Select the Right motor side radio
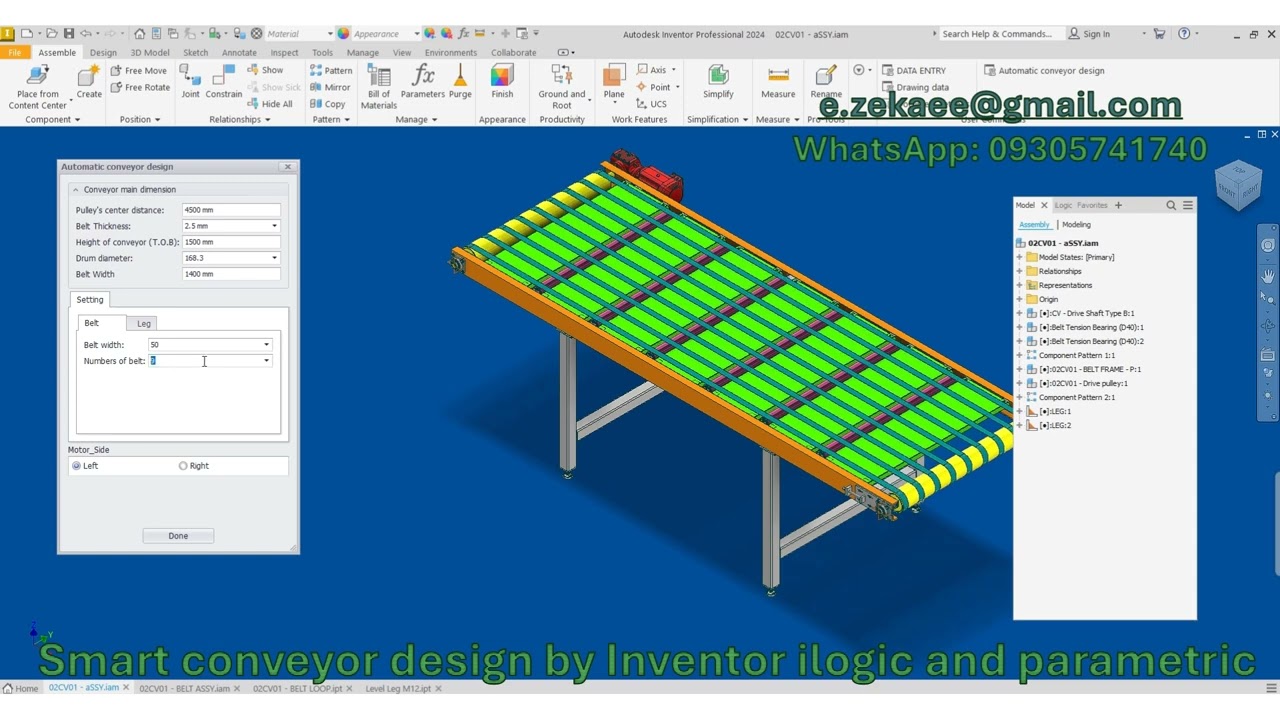 [x=183, y=466]
